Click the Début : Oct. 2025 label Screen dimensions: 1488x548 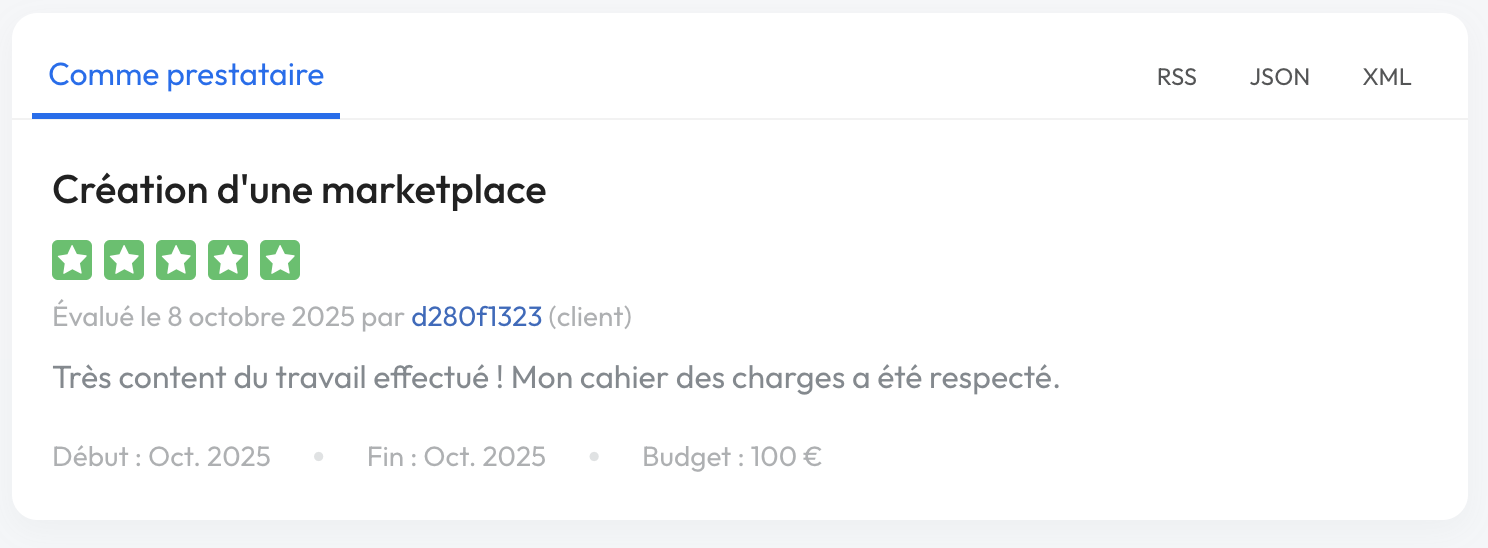click(x=161, y=457)
